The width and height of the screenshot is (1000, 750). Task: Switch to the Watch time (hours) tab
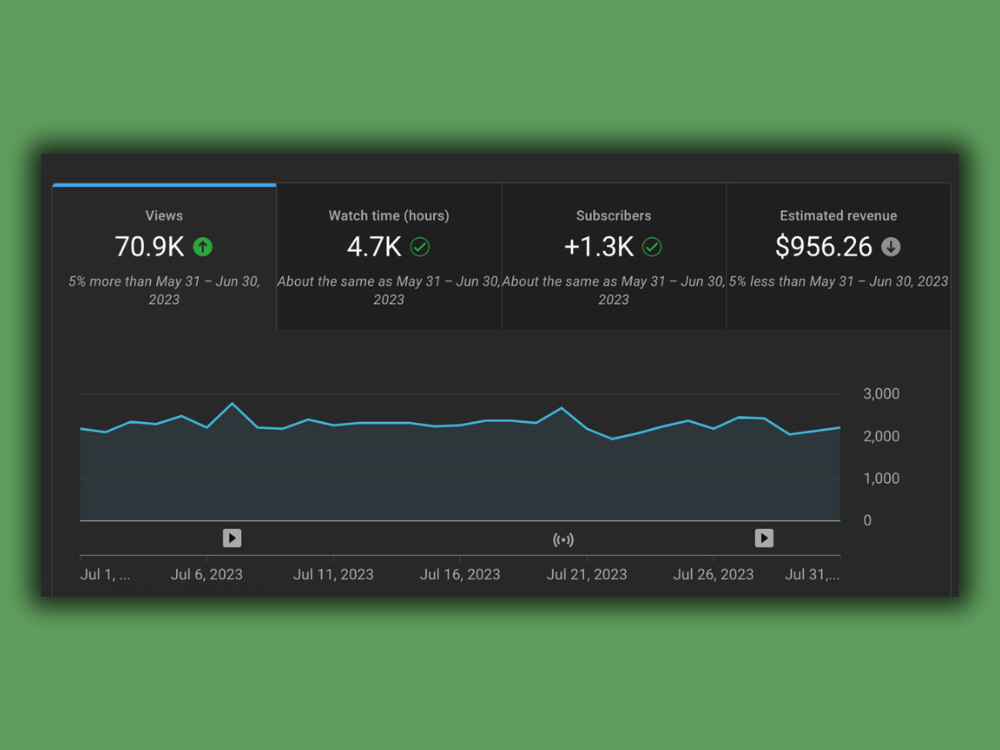(x=389, y=256)
